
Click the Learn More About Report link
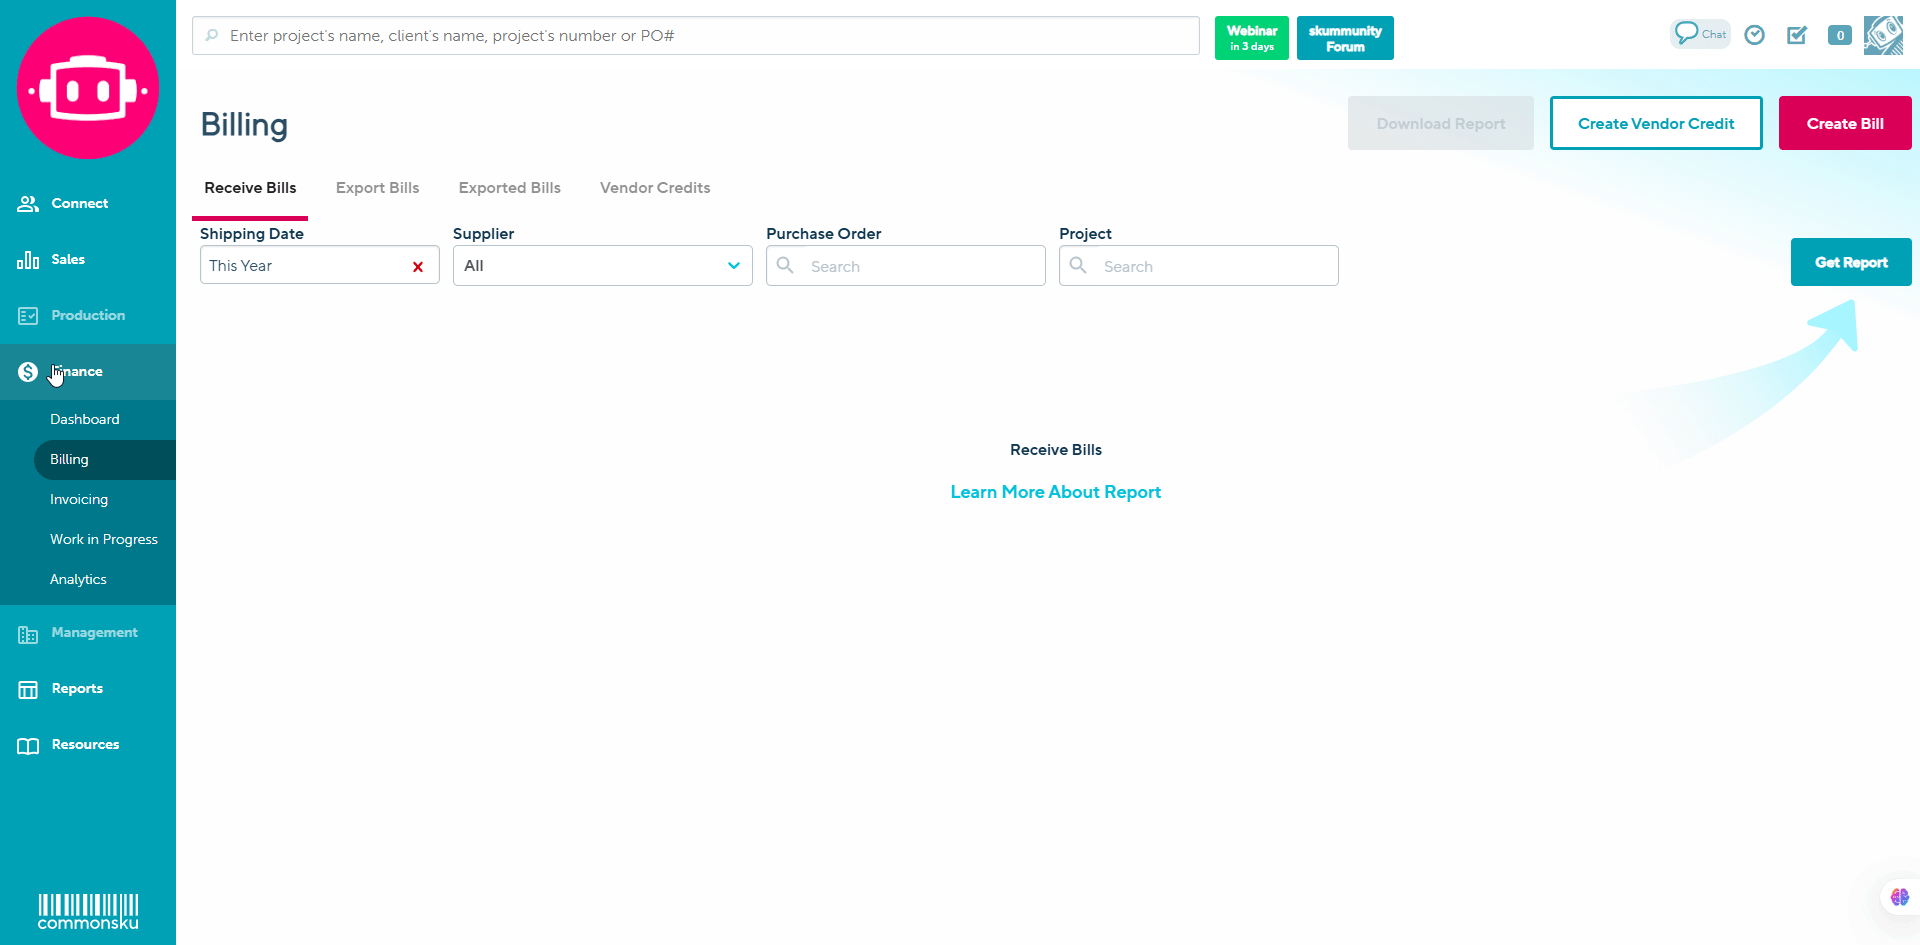pyautogui.click(x=1055, y=492)
